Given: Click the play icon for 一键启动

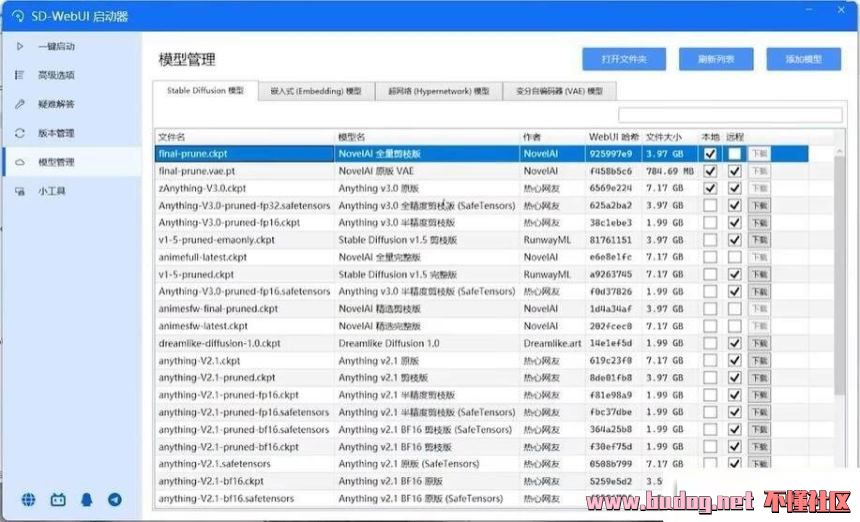Looking at the screenshot, I should tap(20, 47).
